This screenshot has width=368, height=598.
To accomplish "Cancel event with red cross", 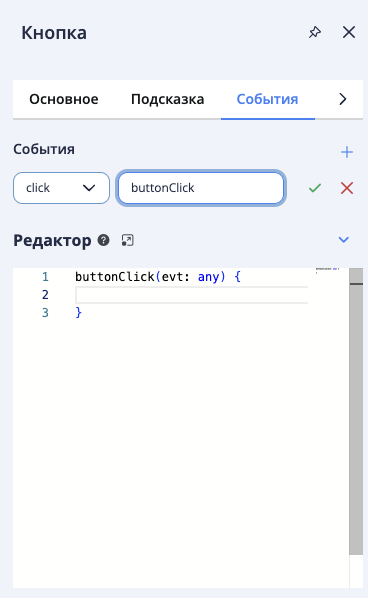I will point(347,188).
